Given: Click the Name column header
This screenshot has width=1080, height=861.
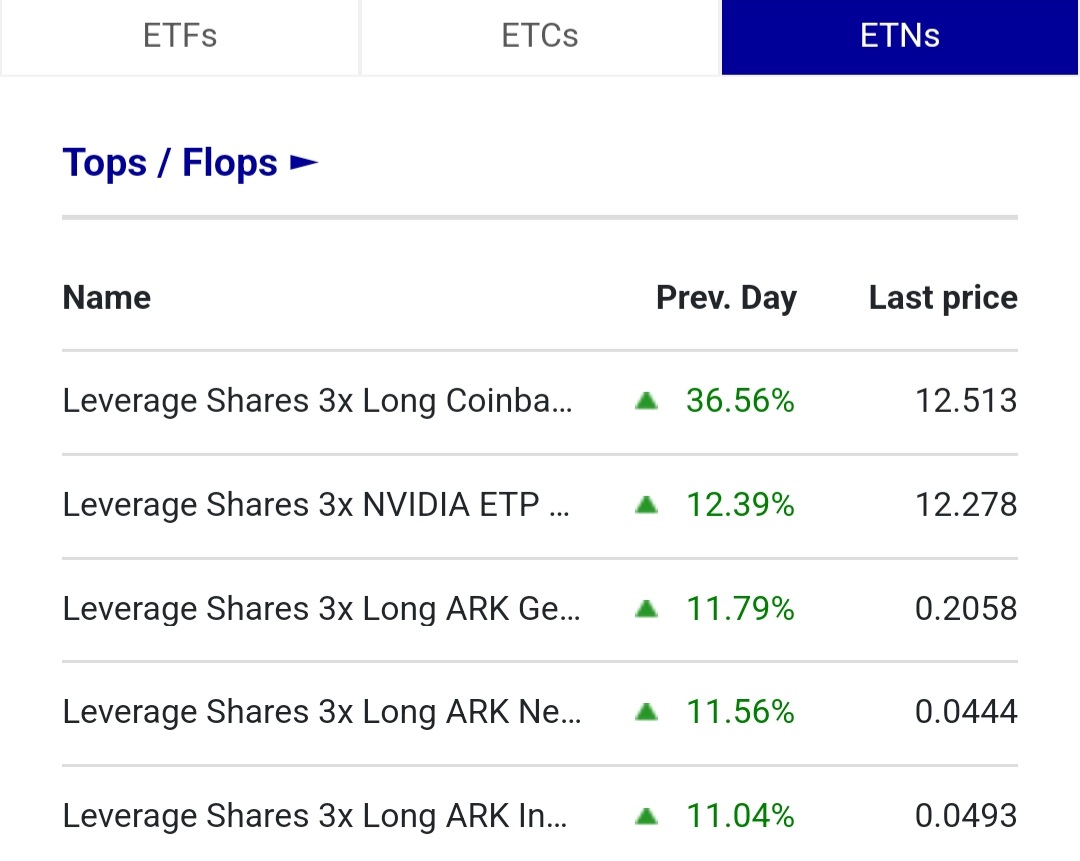Looking at the screenshot, I should [107, 298].
